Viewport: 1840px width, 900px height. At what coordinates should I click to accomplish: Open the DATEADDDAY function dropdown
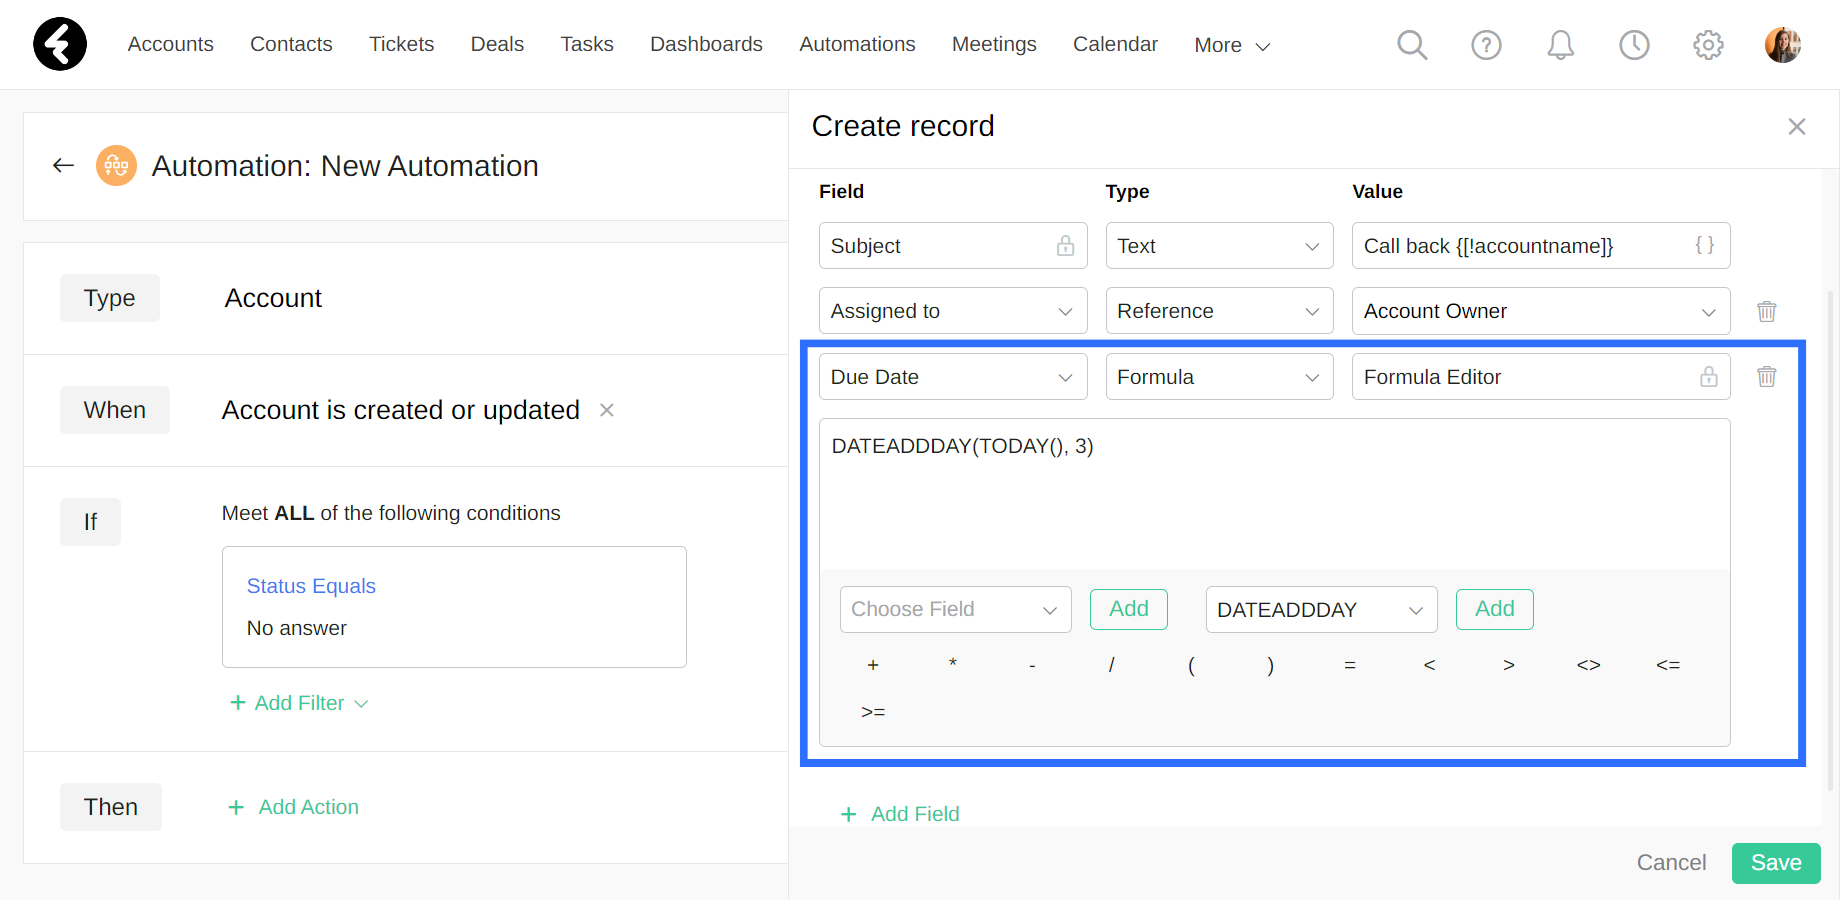pyautogui.click(x=1321, y=610)
